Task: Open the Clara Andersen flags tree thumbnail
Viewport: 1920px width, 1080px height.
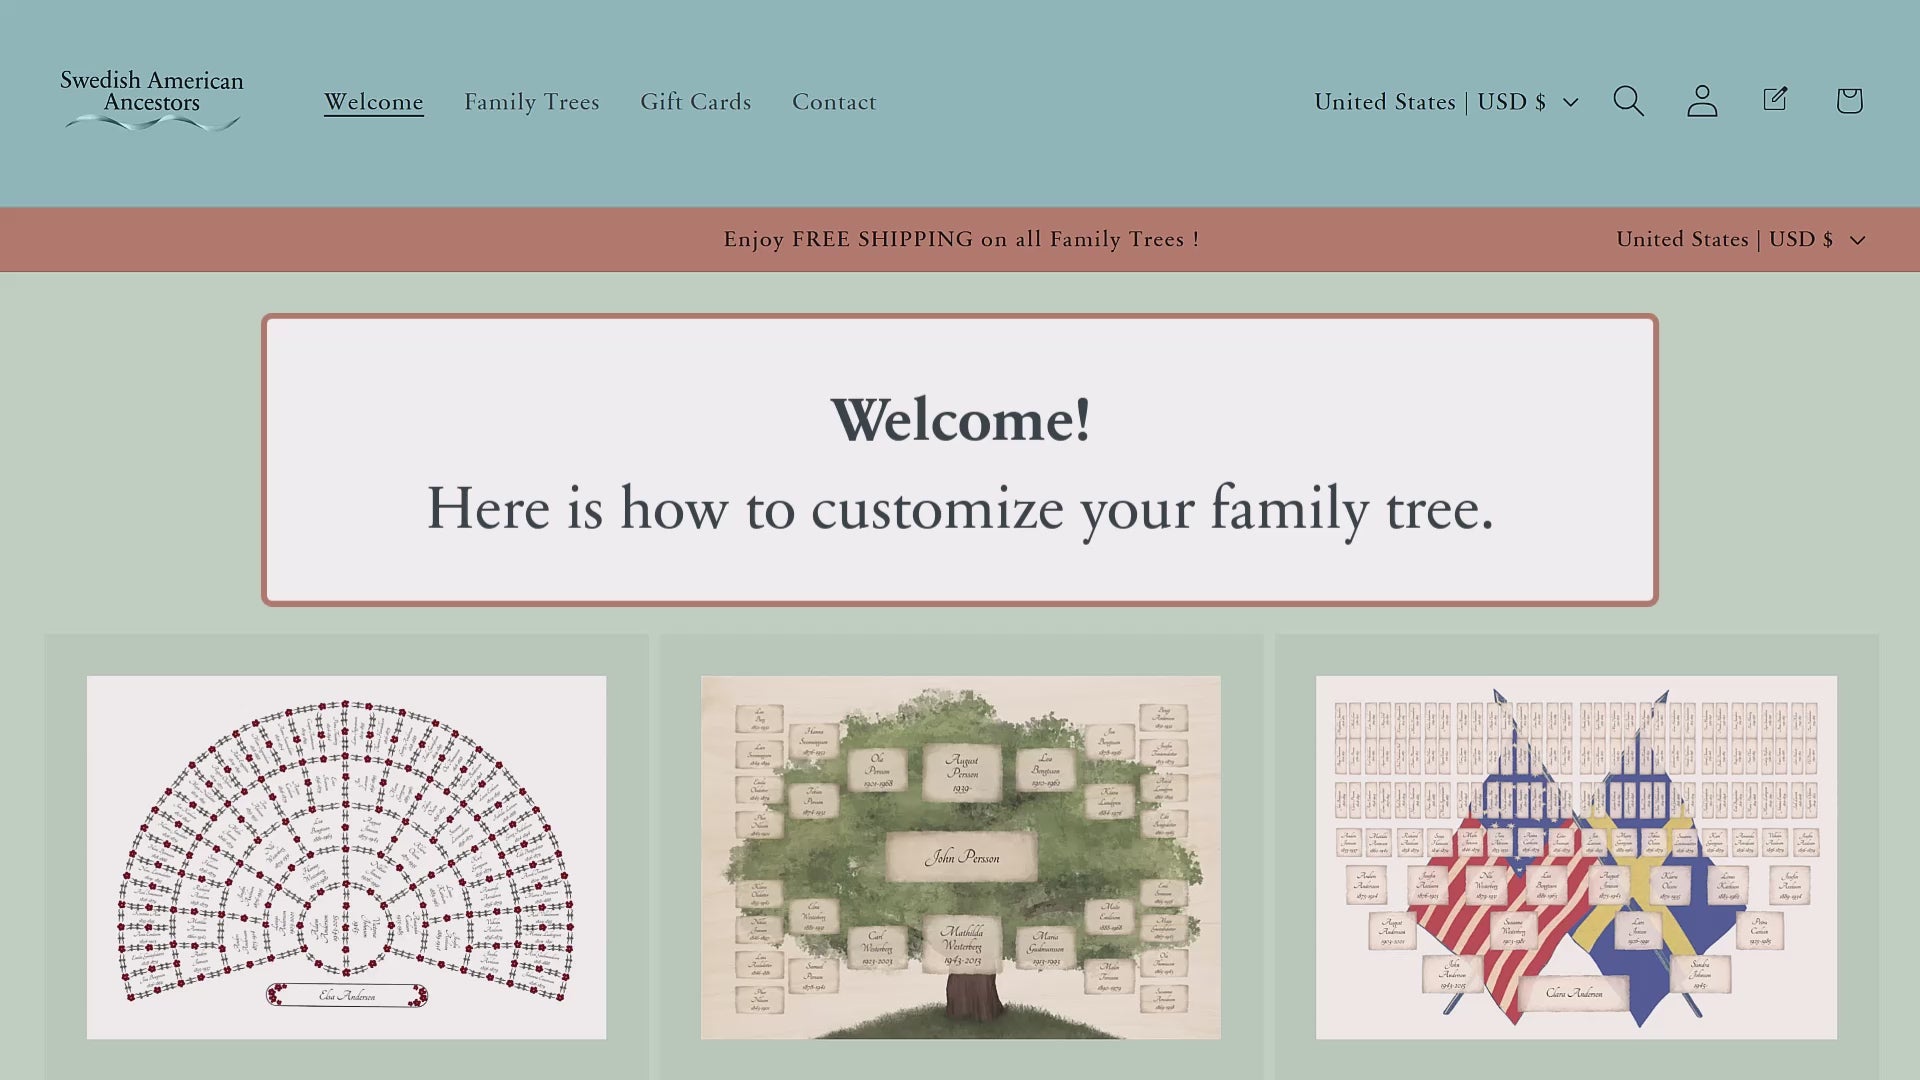Action: tap(1576, 857)
